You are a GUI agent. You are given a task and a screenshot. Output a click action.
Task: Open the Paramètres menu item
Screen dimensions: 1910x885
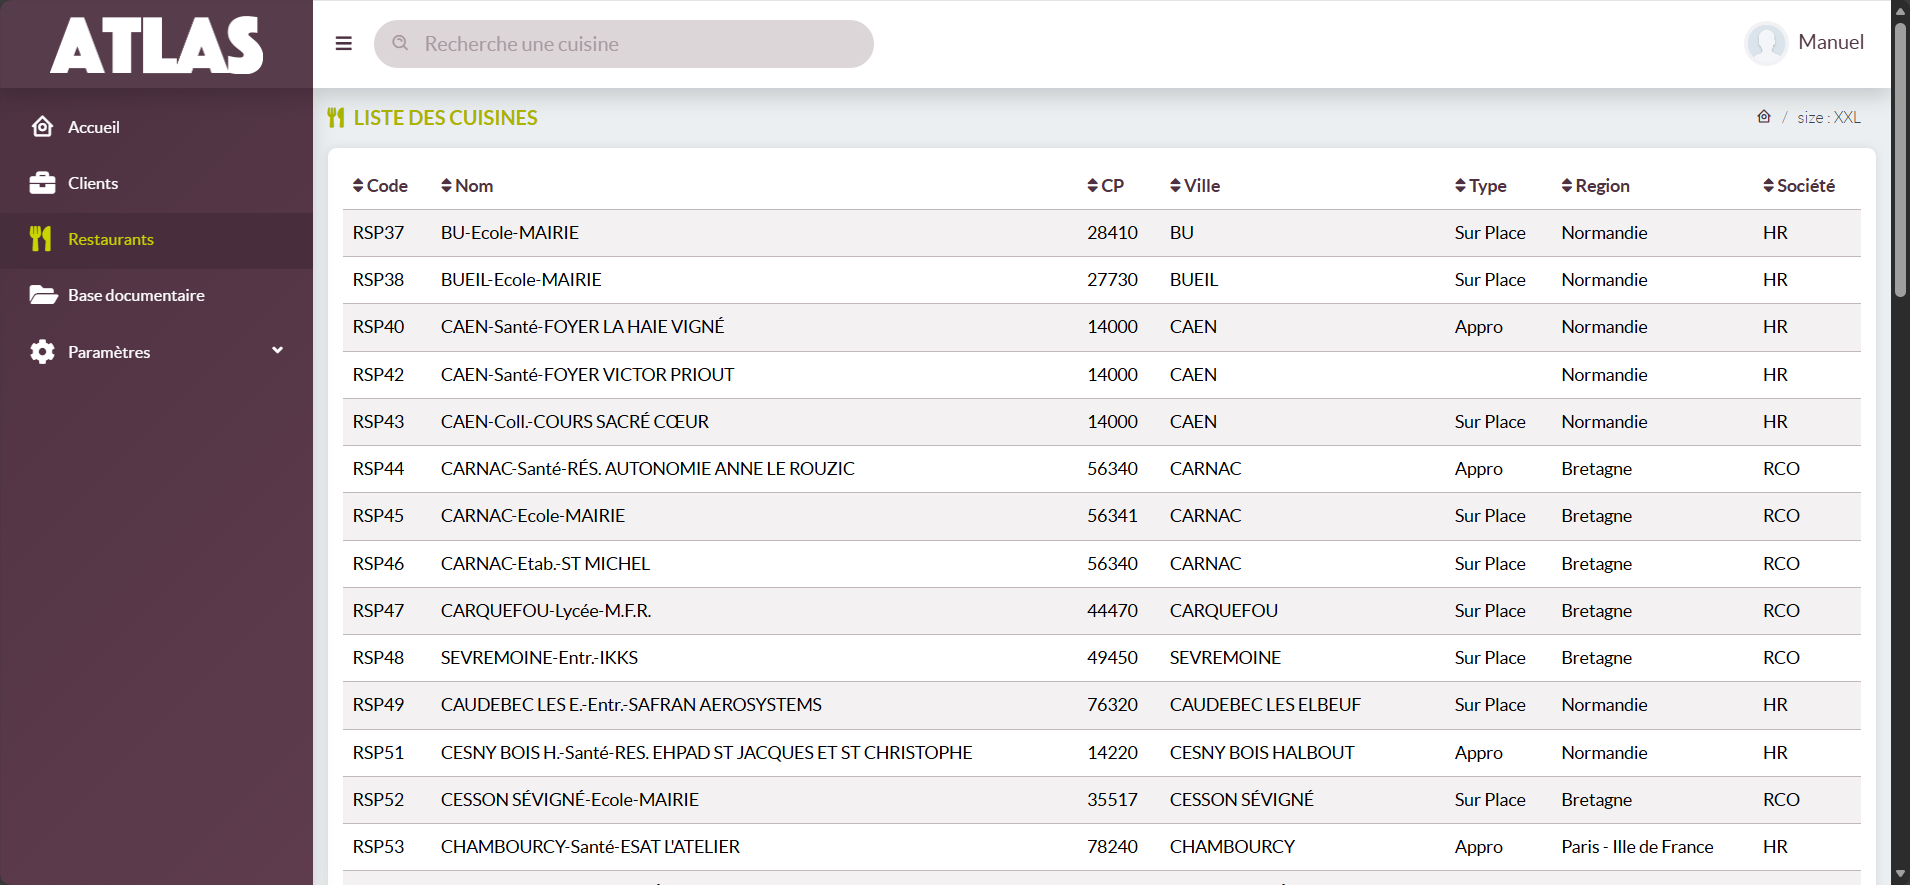click(156, 352)
